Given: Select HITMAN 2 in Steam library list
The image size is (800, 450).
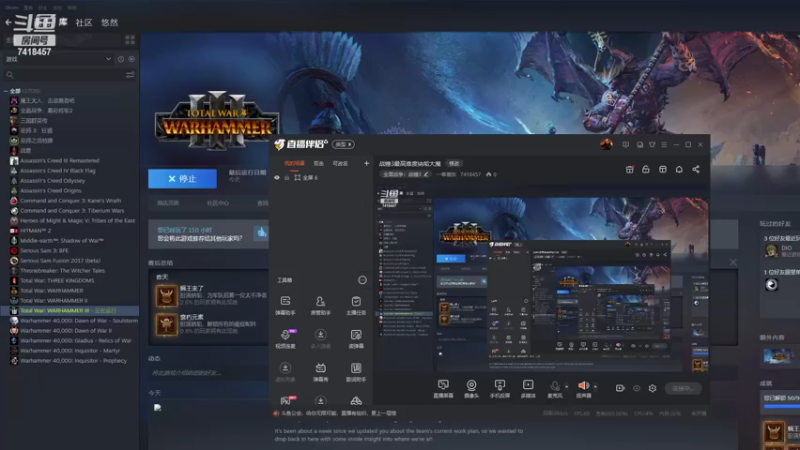Looking at the screenshot, I should [35, 231].
